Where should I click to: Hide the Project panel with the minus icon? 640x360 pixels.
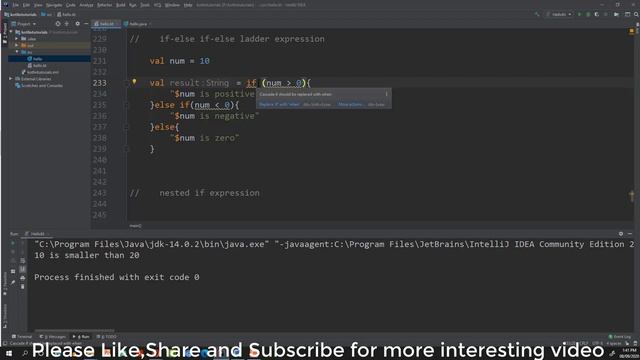click(86, 24)
